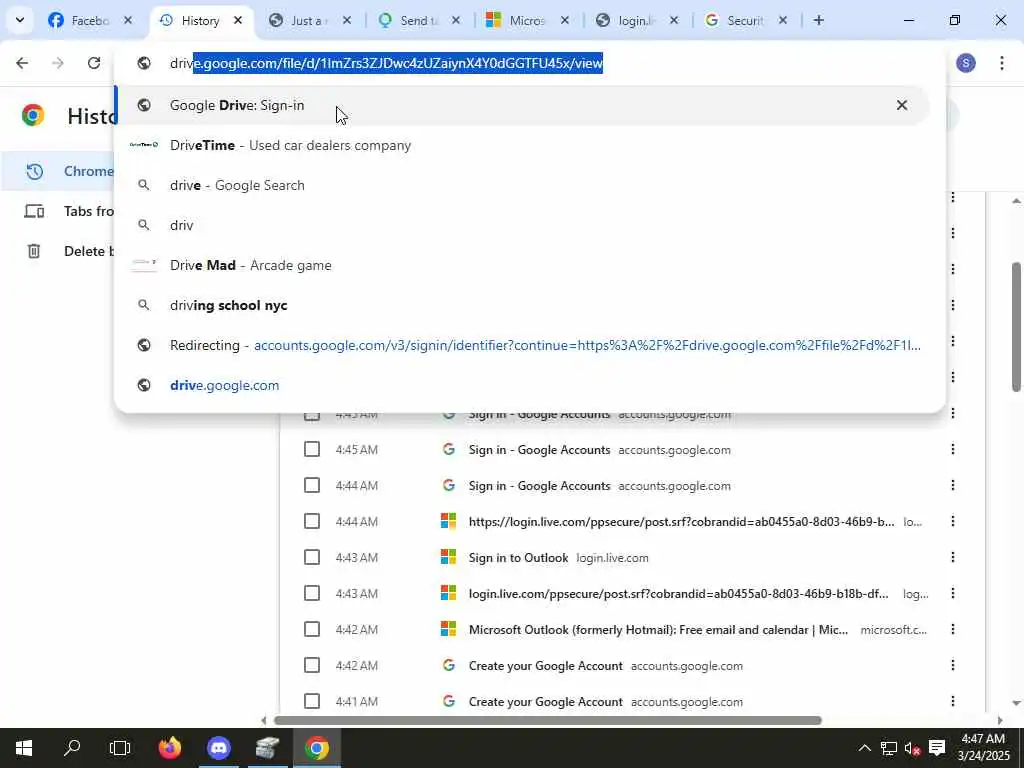Open more actions for 4:44 AM Google Accounts entry
Image resolution: width=1024 pixels, height=768 pixels.
(x=953, y=485)
